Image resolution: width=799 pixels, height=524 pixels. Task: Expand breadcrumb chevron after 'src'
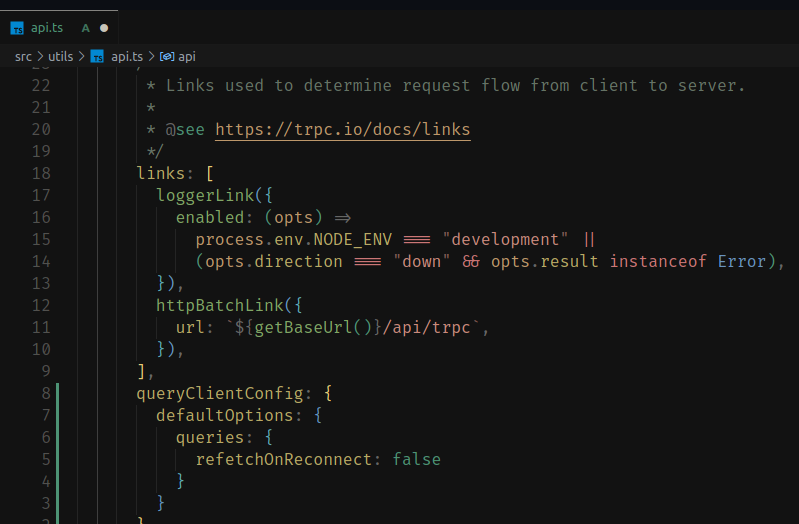[x=40, y=56]
